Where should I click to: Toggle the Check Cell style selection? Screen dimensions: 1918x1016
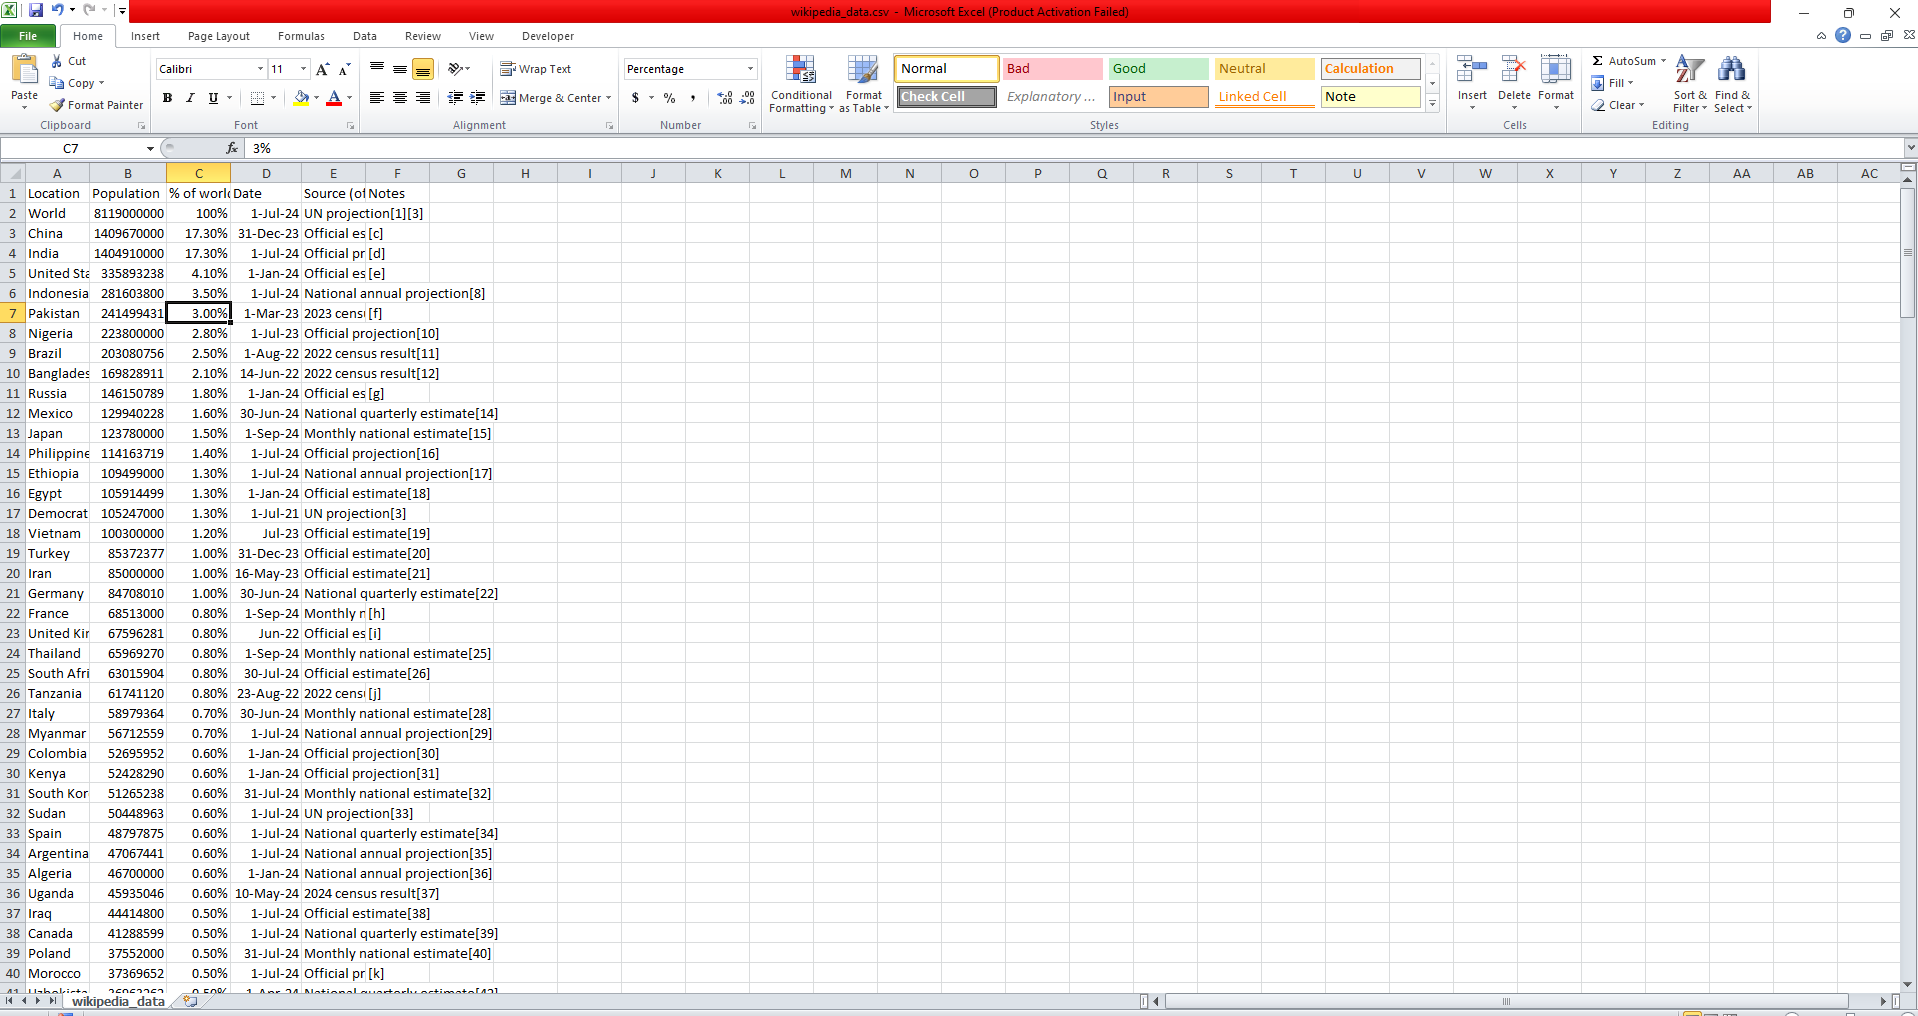[944, 96]
